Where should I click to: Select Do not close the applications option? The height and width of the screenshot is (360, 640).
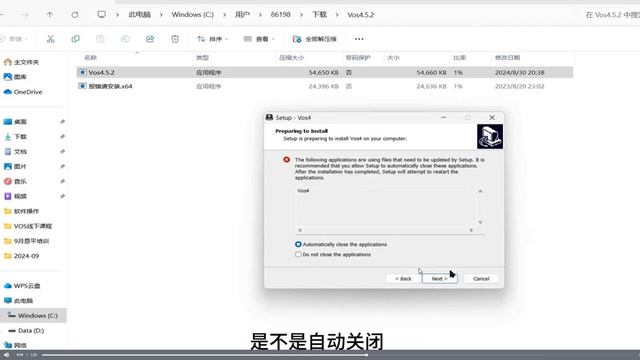click(x=333, y=254)
